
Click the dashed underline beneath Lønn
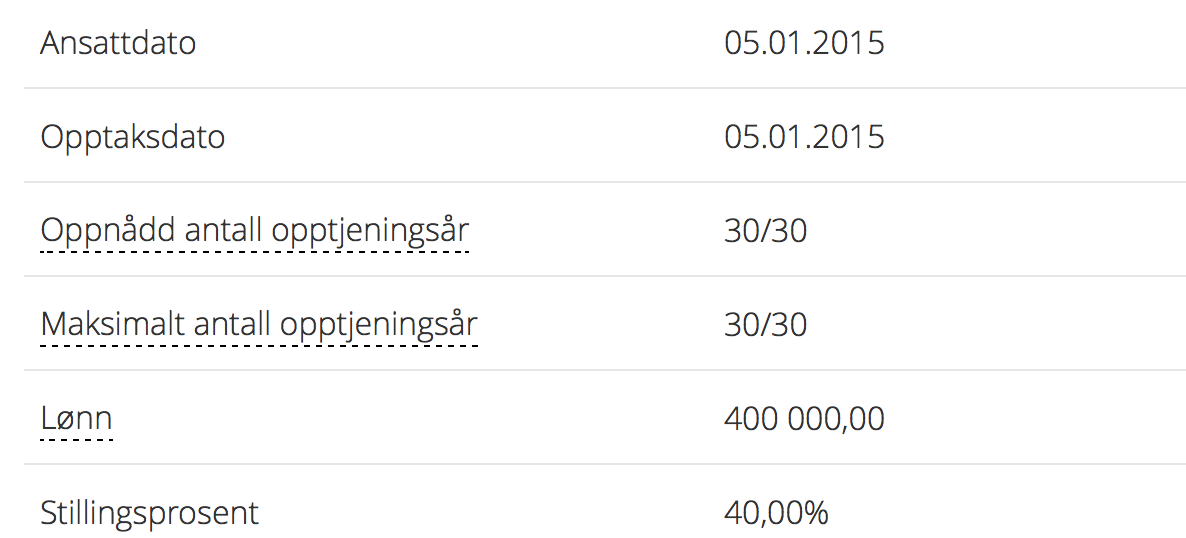[76, 439]
